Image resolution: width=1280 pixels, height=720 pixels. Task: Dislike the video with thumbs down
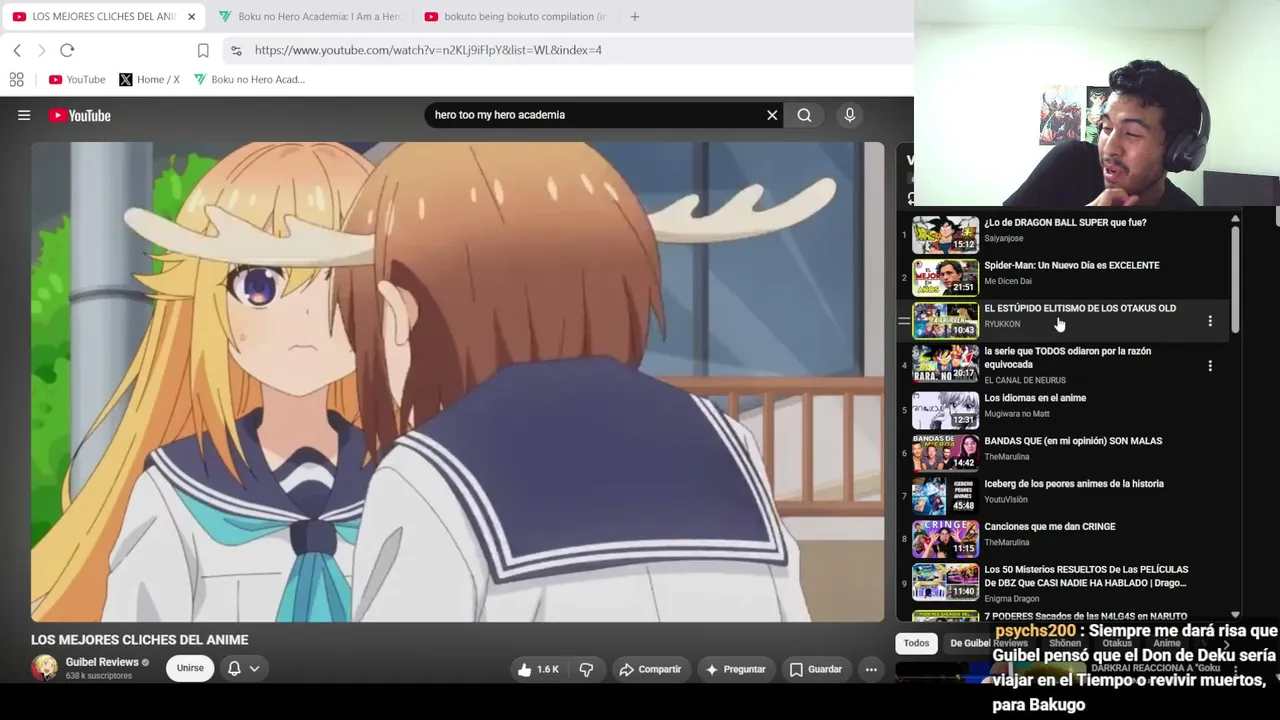587,669
